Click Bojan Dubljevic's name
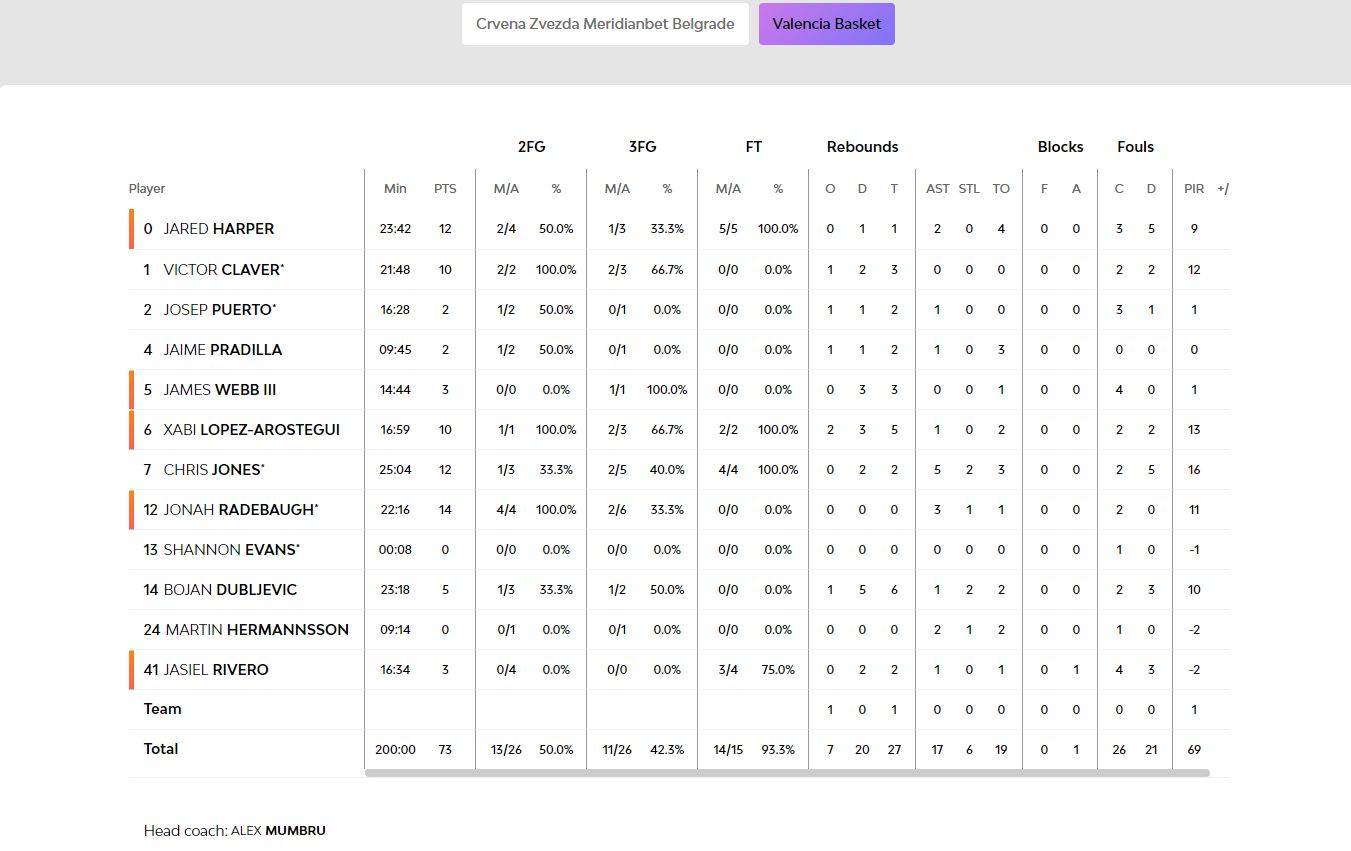 tap(230, 589)
